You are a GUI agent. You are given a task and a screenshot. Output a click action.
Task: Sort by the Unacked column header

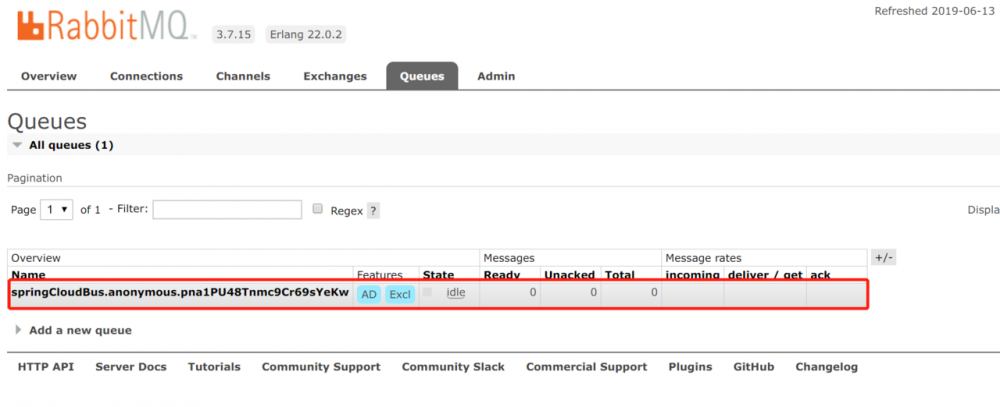[570, 275]
